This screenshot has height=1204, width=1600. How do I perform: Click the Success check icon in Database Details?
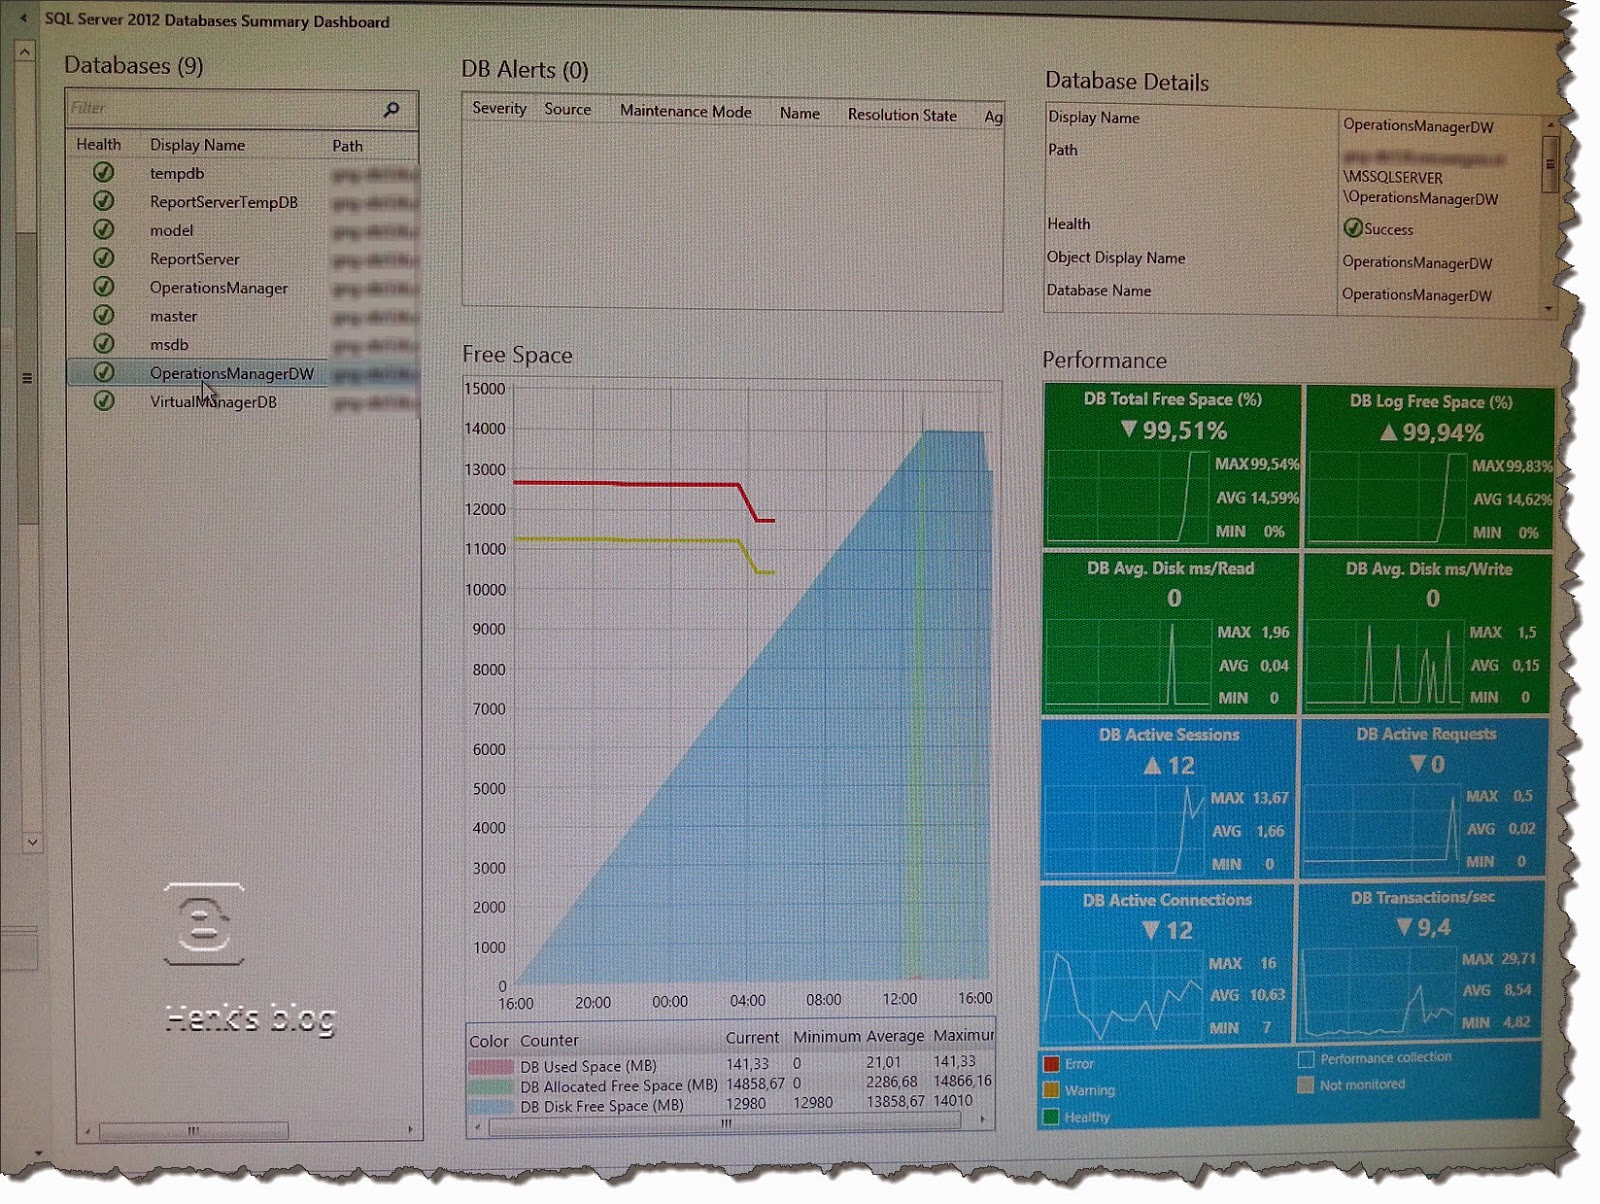(x=1353, y=228)
